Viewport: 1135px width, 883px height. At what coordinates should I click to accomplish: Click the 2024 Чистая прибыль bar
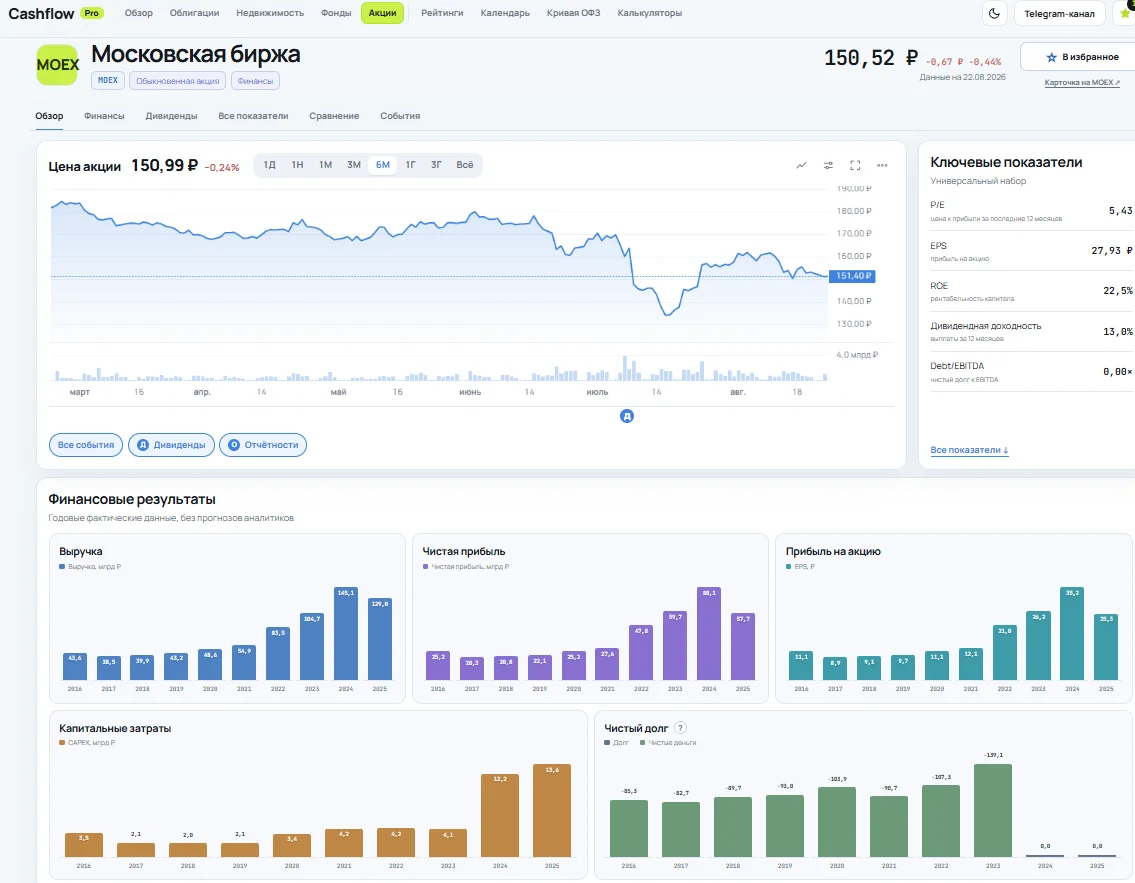click(x=709, y=634)
